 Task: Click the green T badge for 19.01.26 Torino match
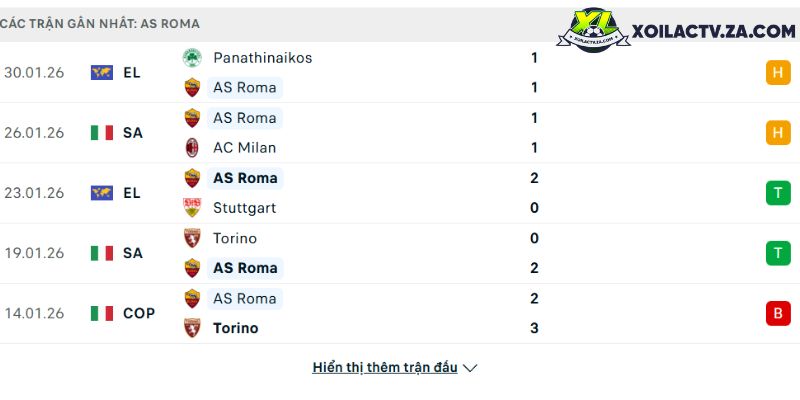(x=777, y=253)
